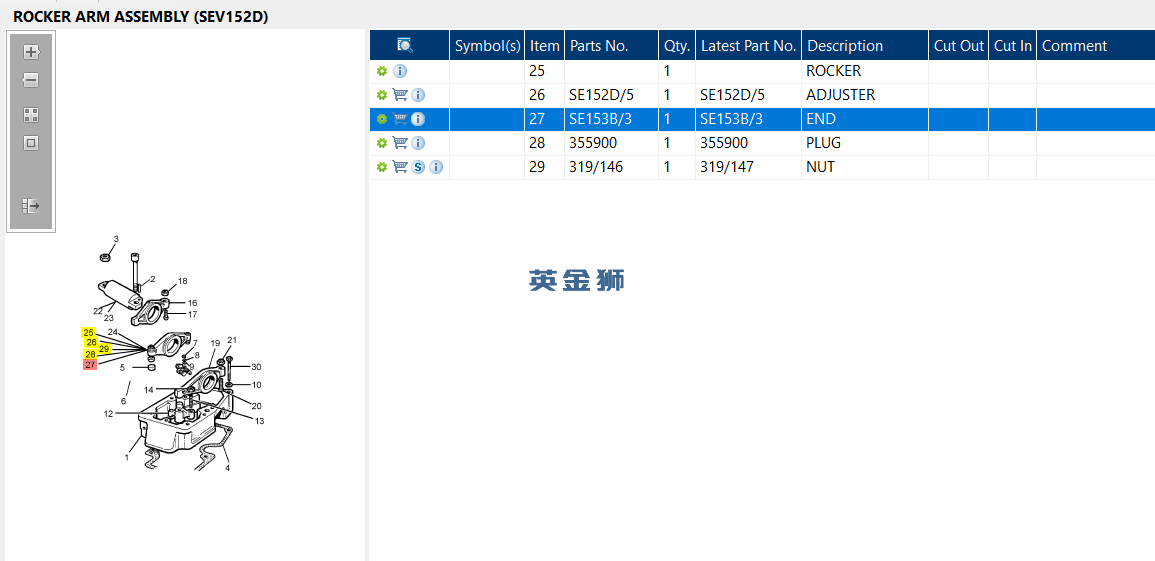Click callout 18 in the diagram
Image resolution: width=1155 pixels, height=561 pixels.
183,280
